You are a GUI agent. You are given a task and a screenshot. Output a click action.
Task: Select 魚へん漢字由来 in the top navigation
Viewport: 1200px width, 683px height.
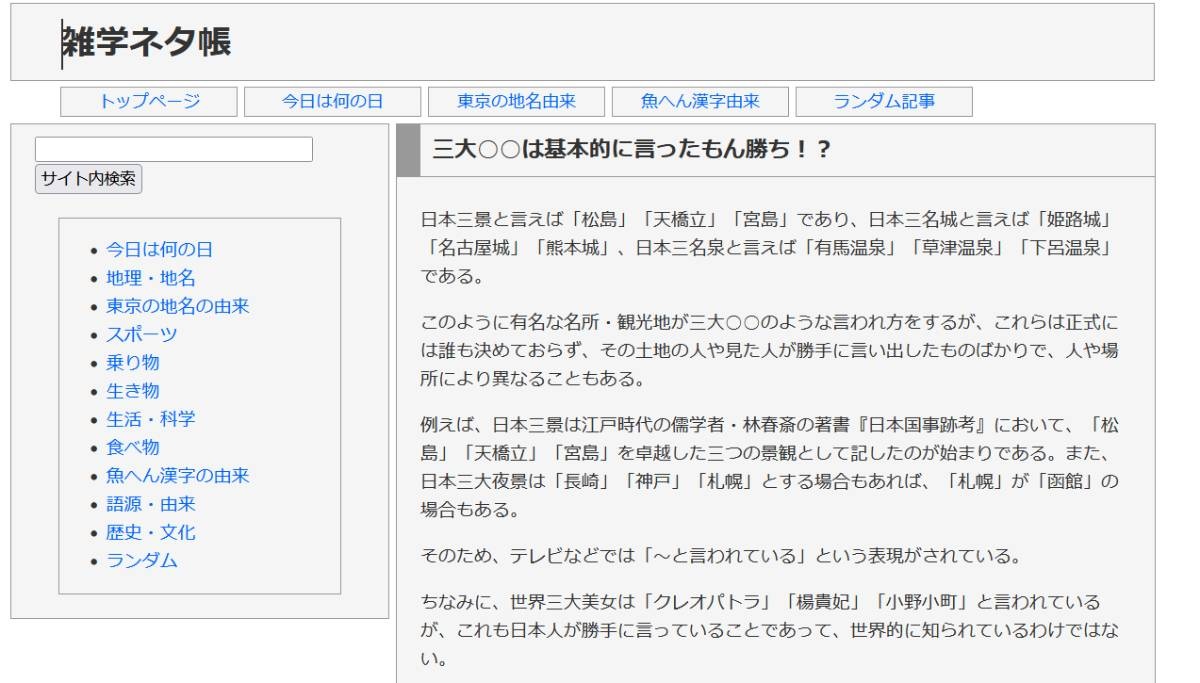(700, 101)
